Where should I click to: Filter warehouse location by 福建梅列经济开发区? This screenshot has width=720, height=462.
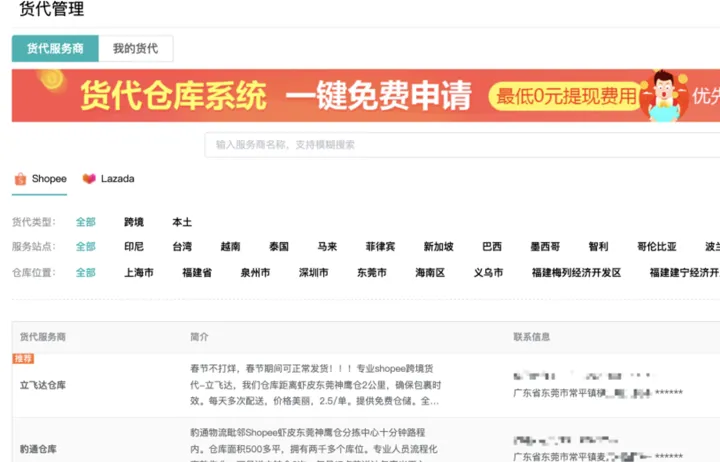tap(576, 273)
